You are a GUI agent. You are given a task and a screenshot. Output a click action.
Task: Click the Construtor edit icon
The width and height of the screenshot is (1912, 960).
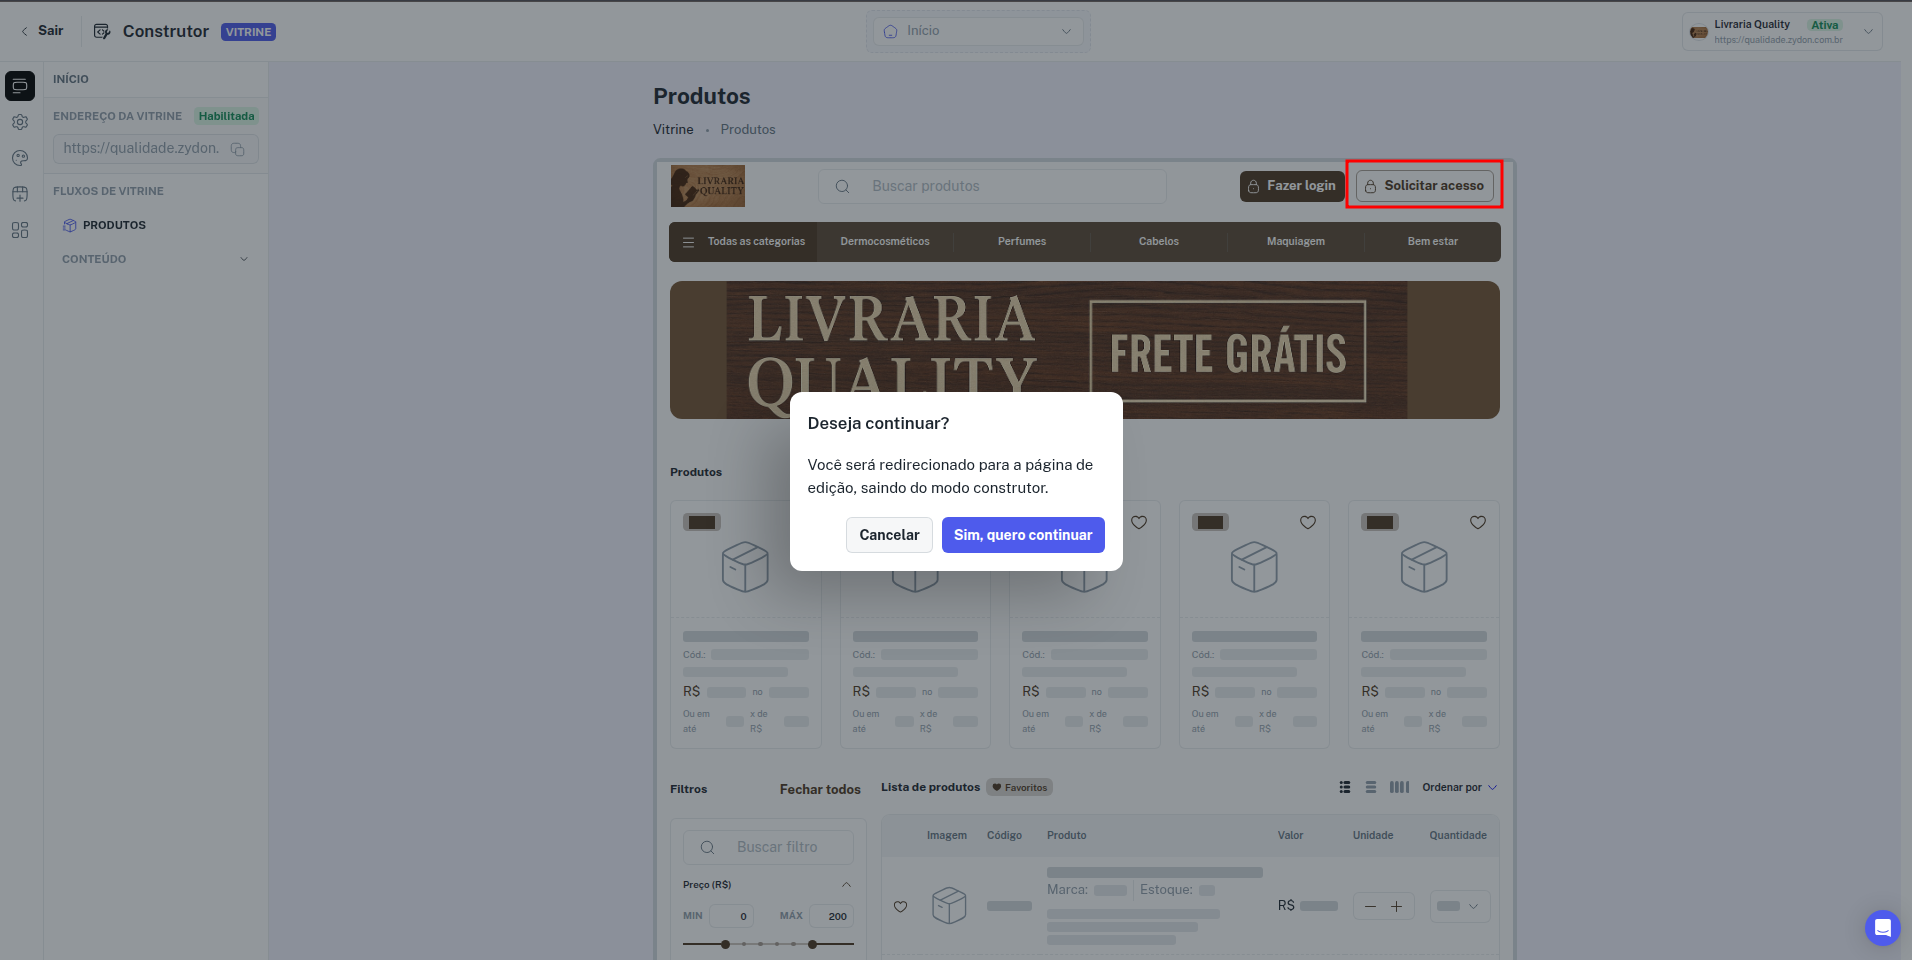102,31
